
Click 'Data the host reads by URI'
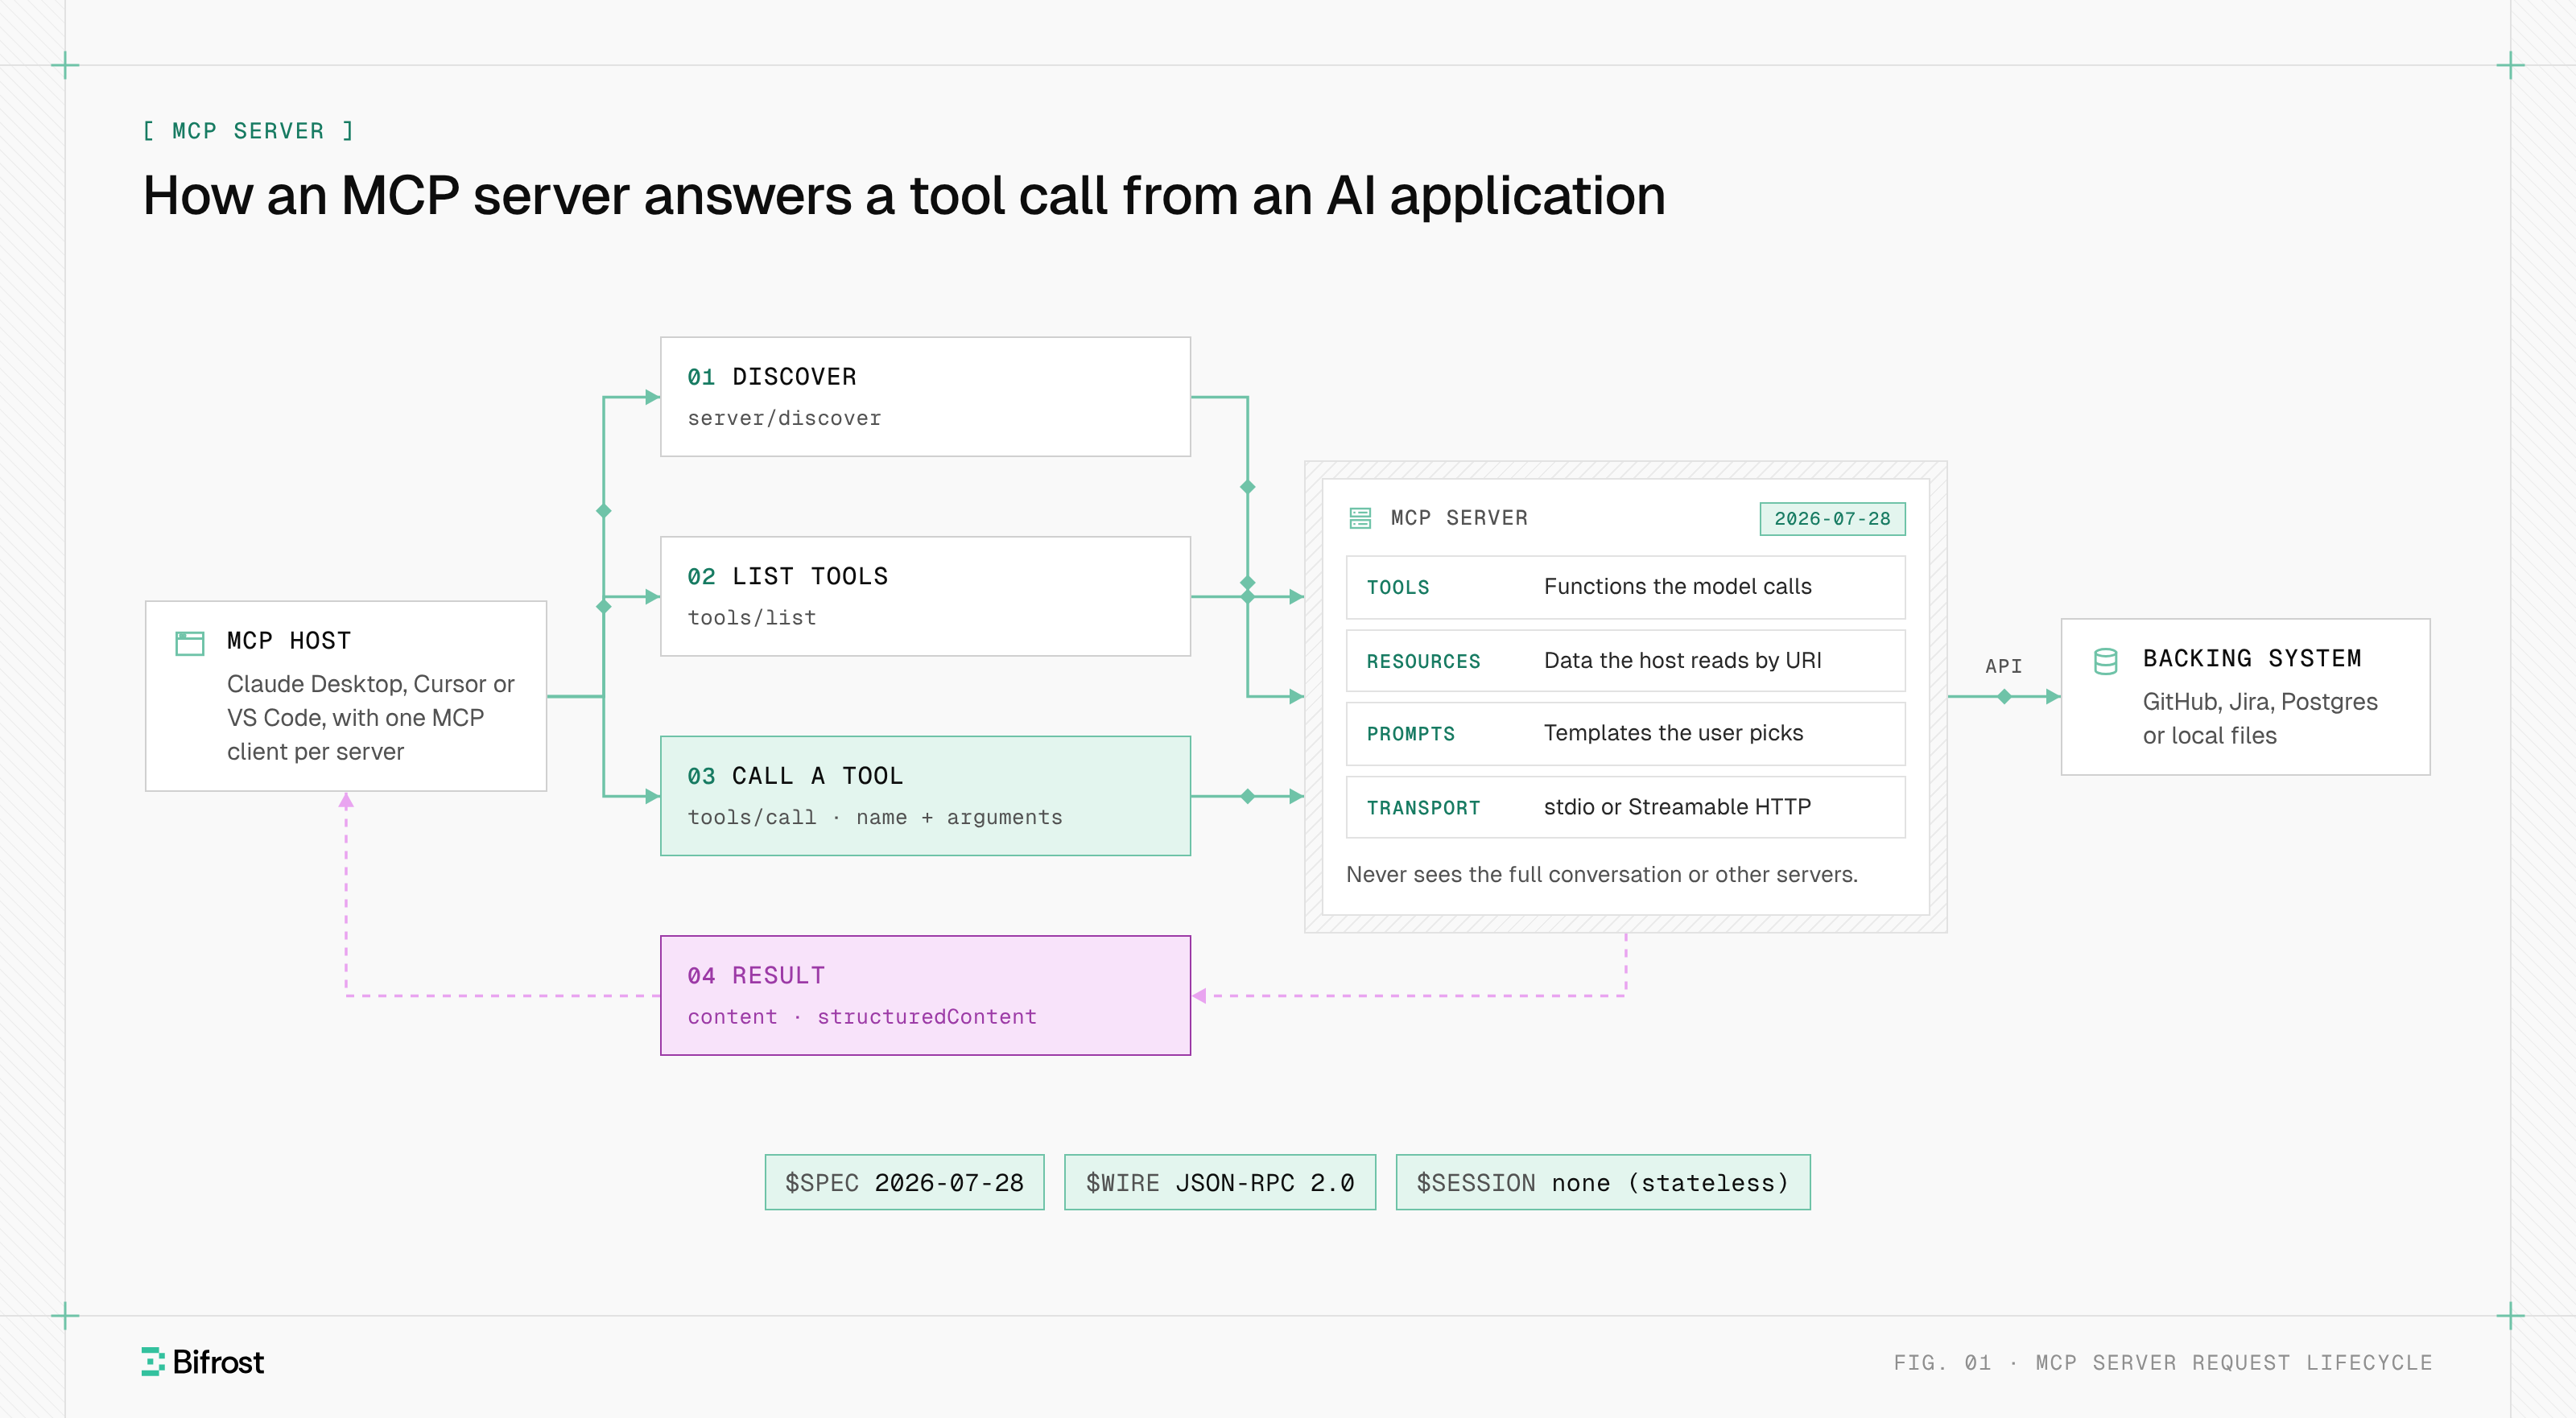[1682, 660]
